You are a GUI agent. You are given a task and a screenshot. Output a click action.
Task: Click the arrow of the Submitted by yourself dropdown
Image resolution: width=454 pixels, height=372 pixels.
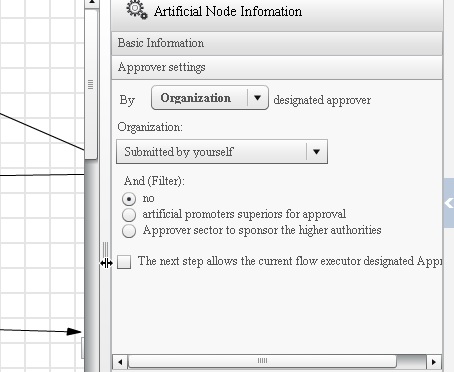316,152
